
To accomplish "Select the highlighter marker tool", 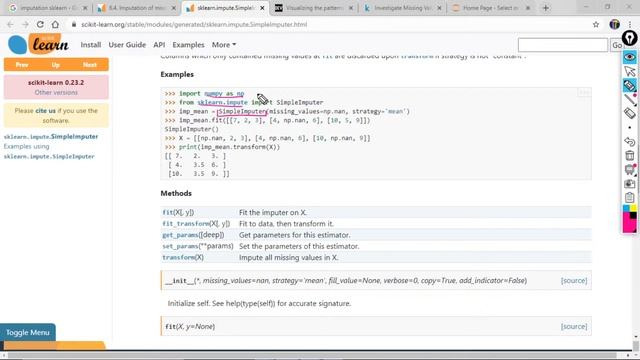I will point(629,85).
